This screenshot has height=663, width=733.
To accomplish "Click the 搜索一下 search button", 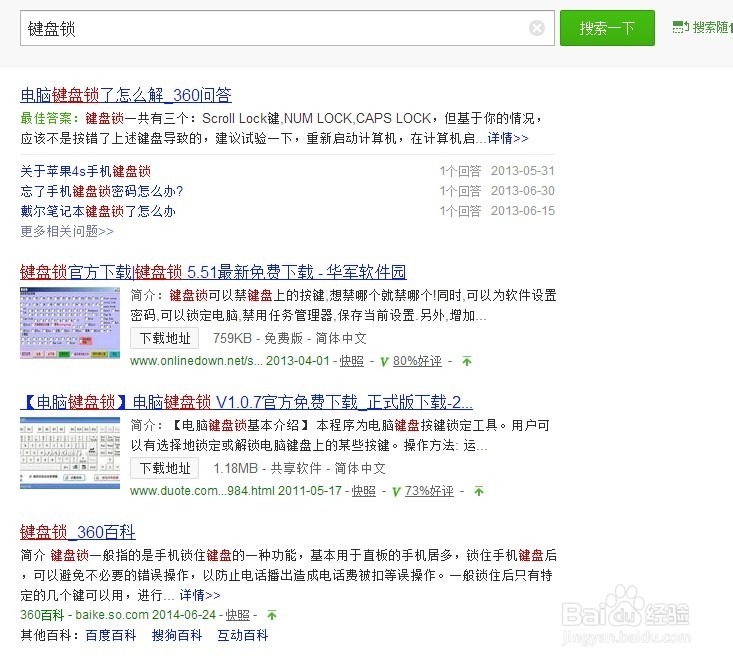I will 607,28.
